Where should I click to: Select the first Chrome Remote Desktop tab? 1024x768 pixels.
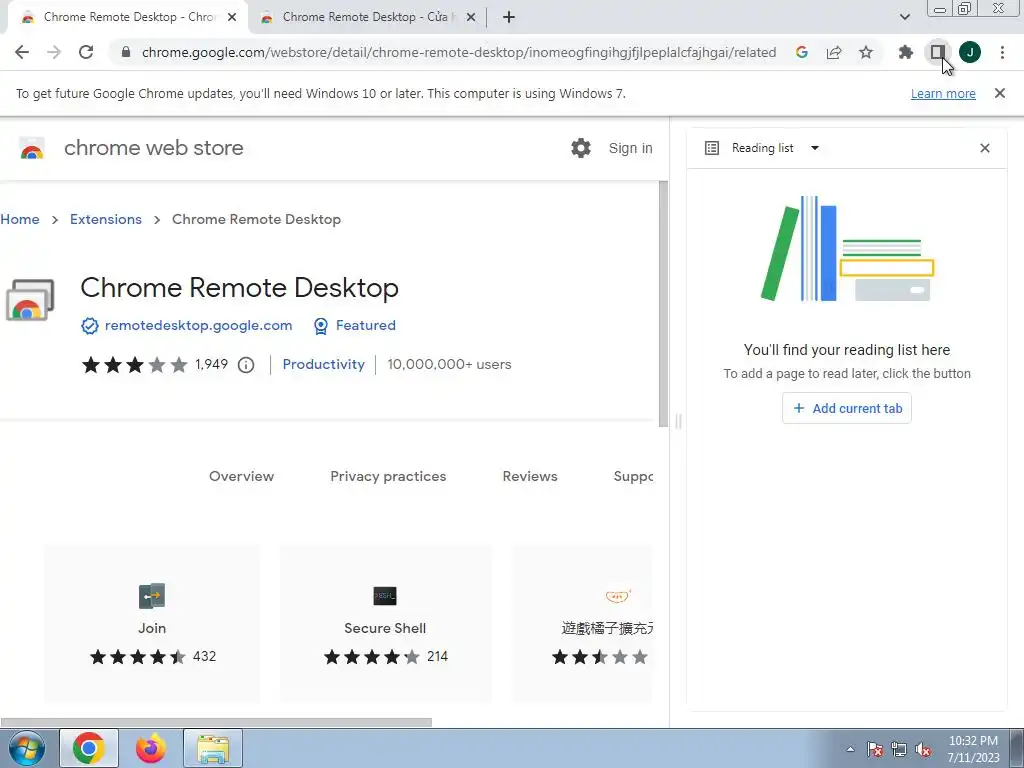(x=129, y=17)
